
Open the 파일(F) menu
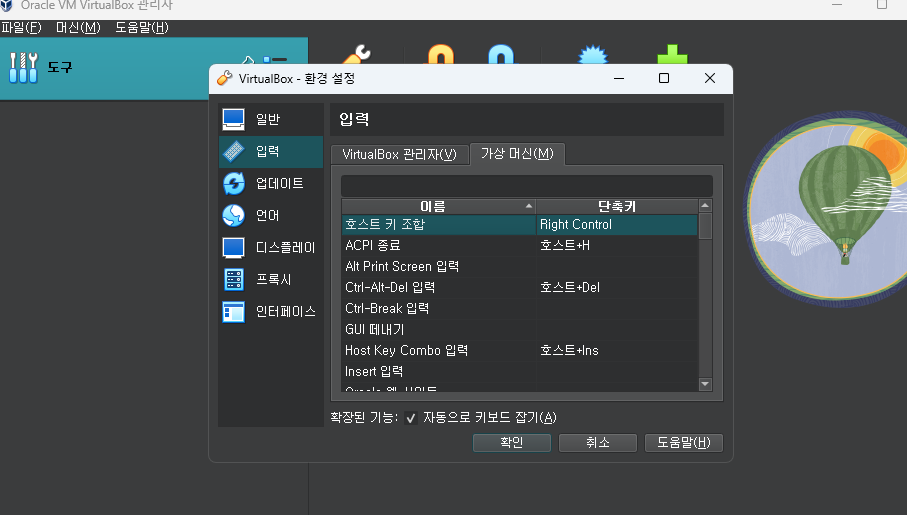coord(21,28)
